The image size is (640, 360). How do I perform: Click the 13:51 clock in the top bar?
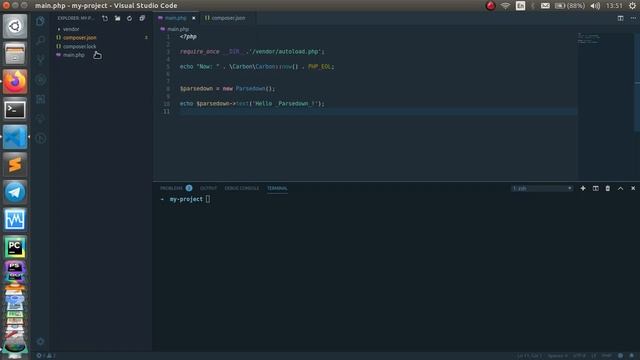614,6
